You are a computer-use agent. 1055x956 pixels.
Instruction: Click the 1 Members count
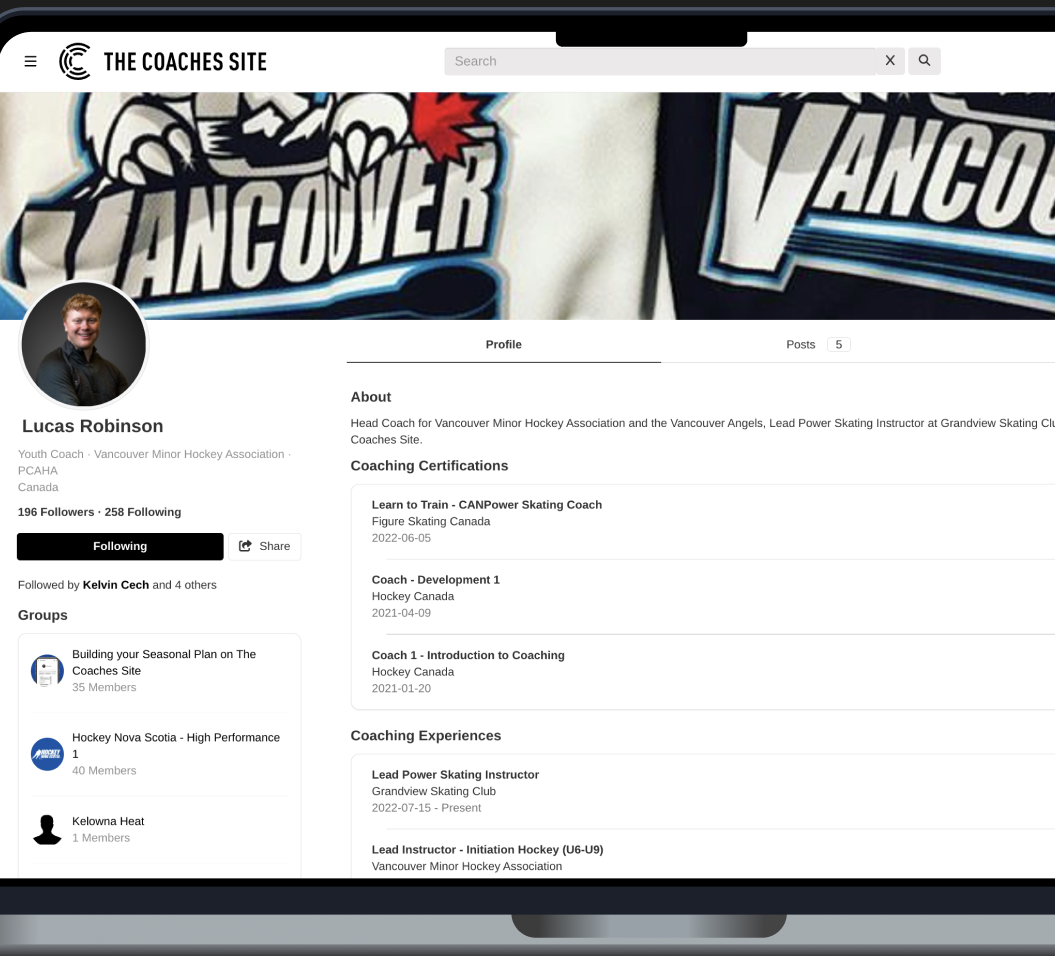click(100, 838)
